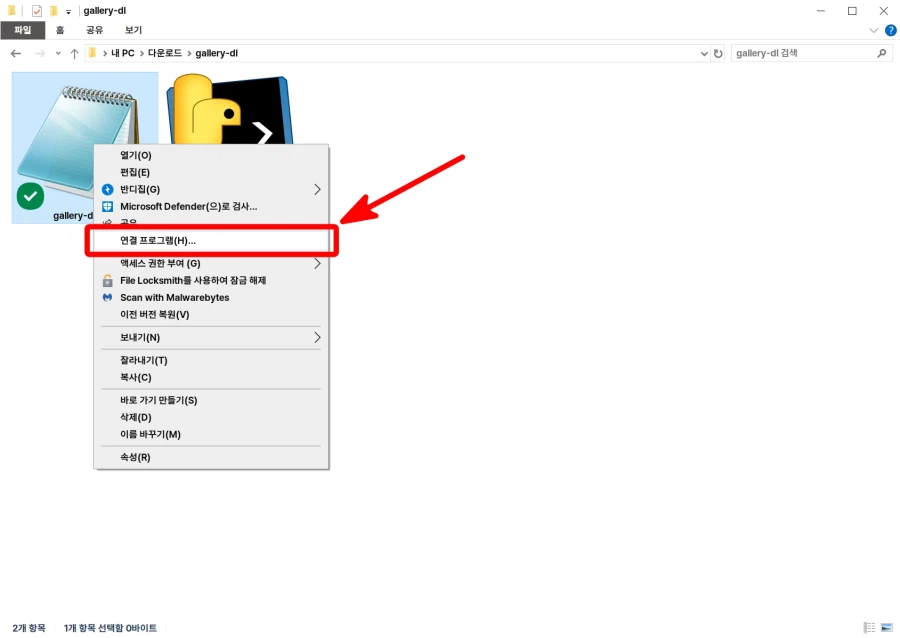This screenshot has width=900, height=638.
Task: Choose 열기(O) from context menu
Action: tap(211, 155)
